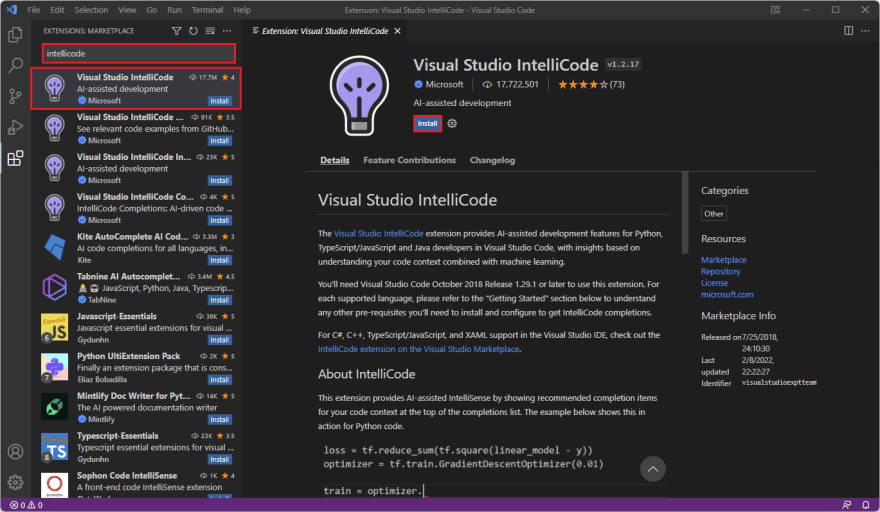Filter extensions with the funnel icon
Viewport: 880px width, 512px height.
click(x=176, y=31)
